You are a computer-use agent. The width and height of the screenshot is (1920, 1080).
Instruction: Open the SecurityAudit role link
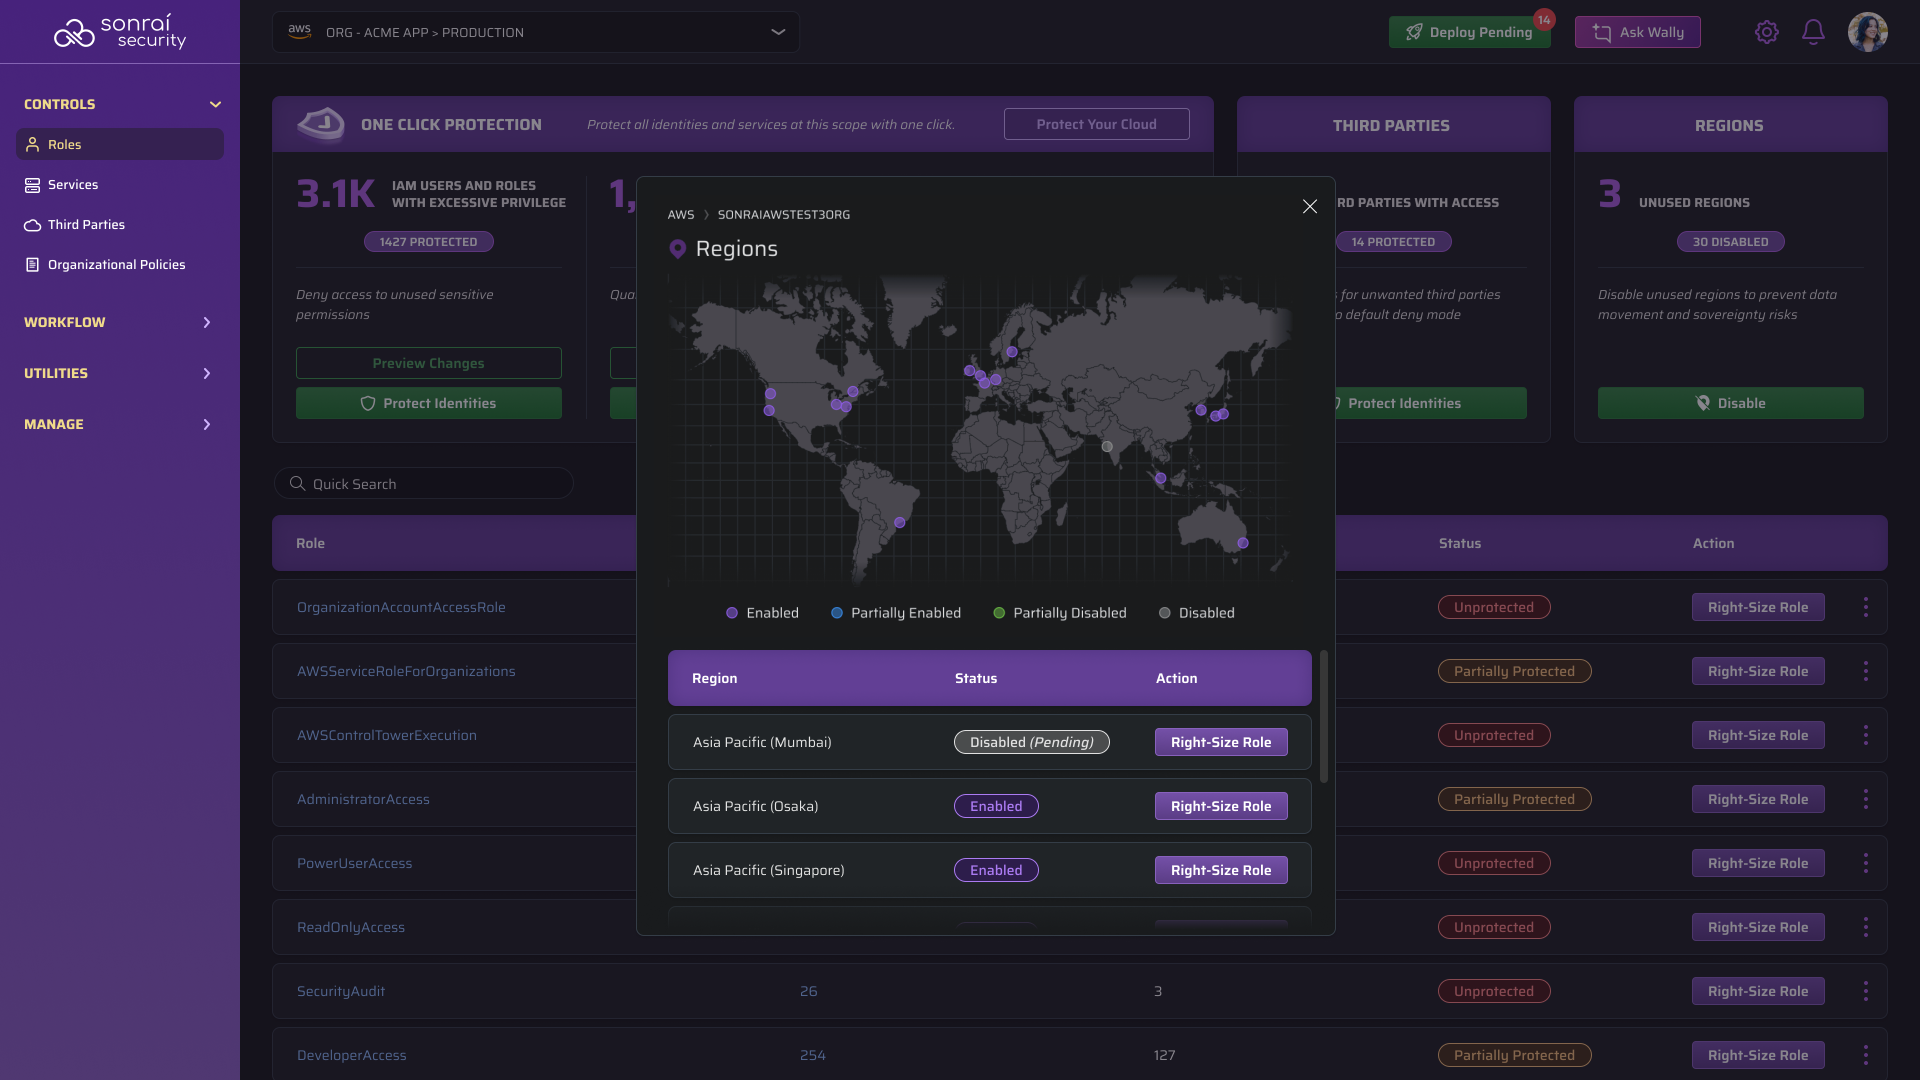[341, 991]
